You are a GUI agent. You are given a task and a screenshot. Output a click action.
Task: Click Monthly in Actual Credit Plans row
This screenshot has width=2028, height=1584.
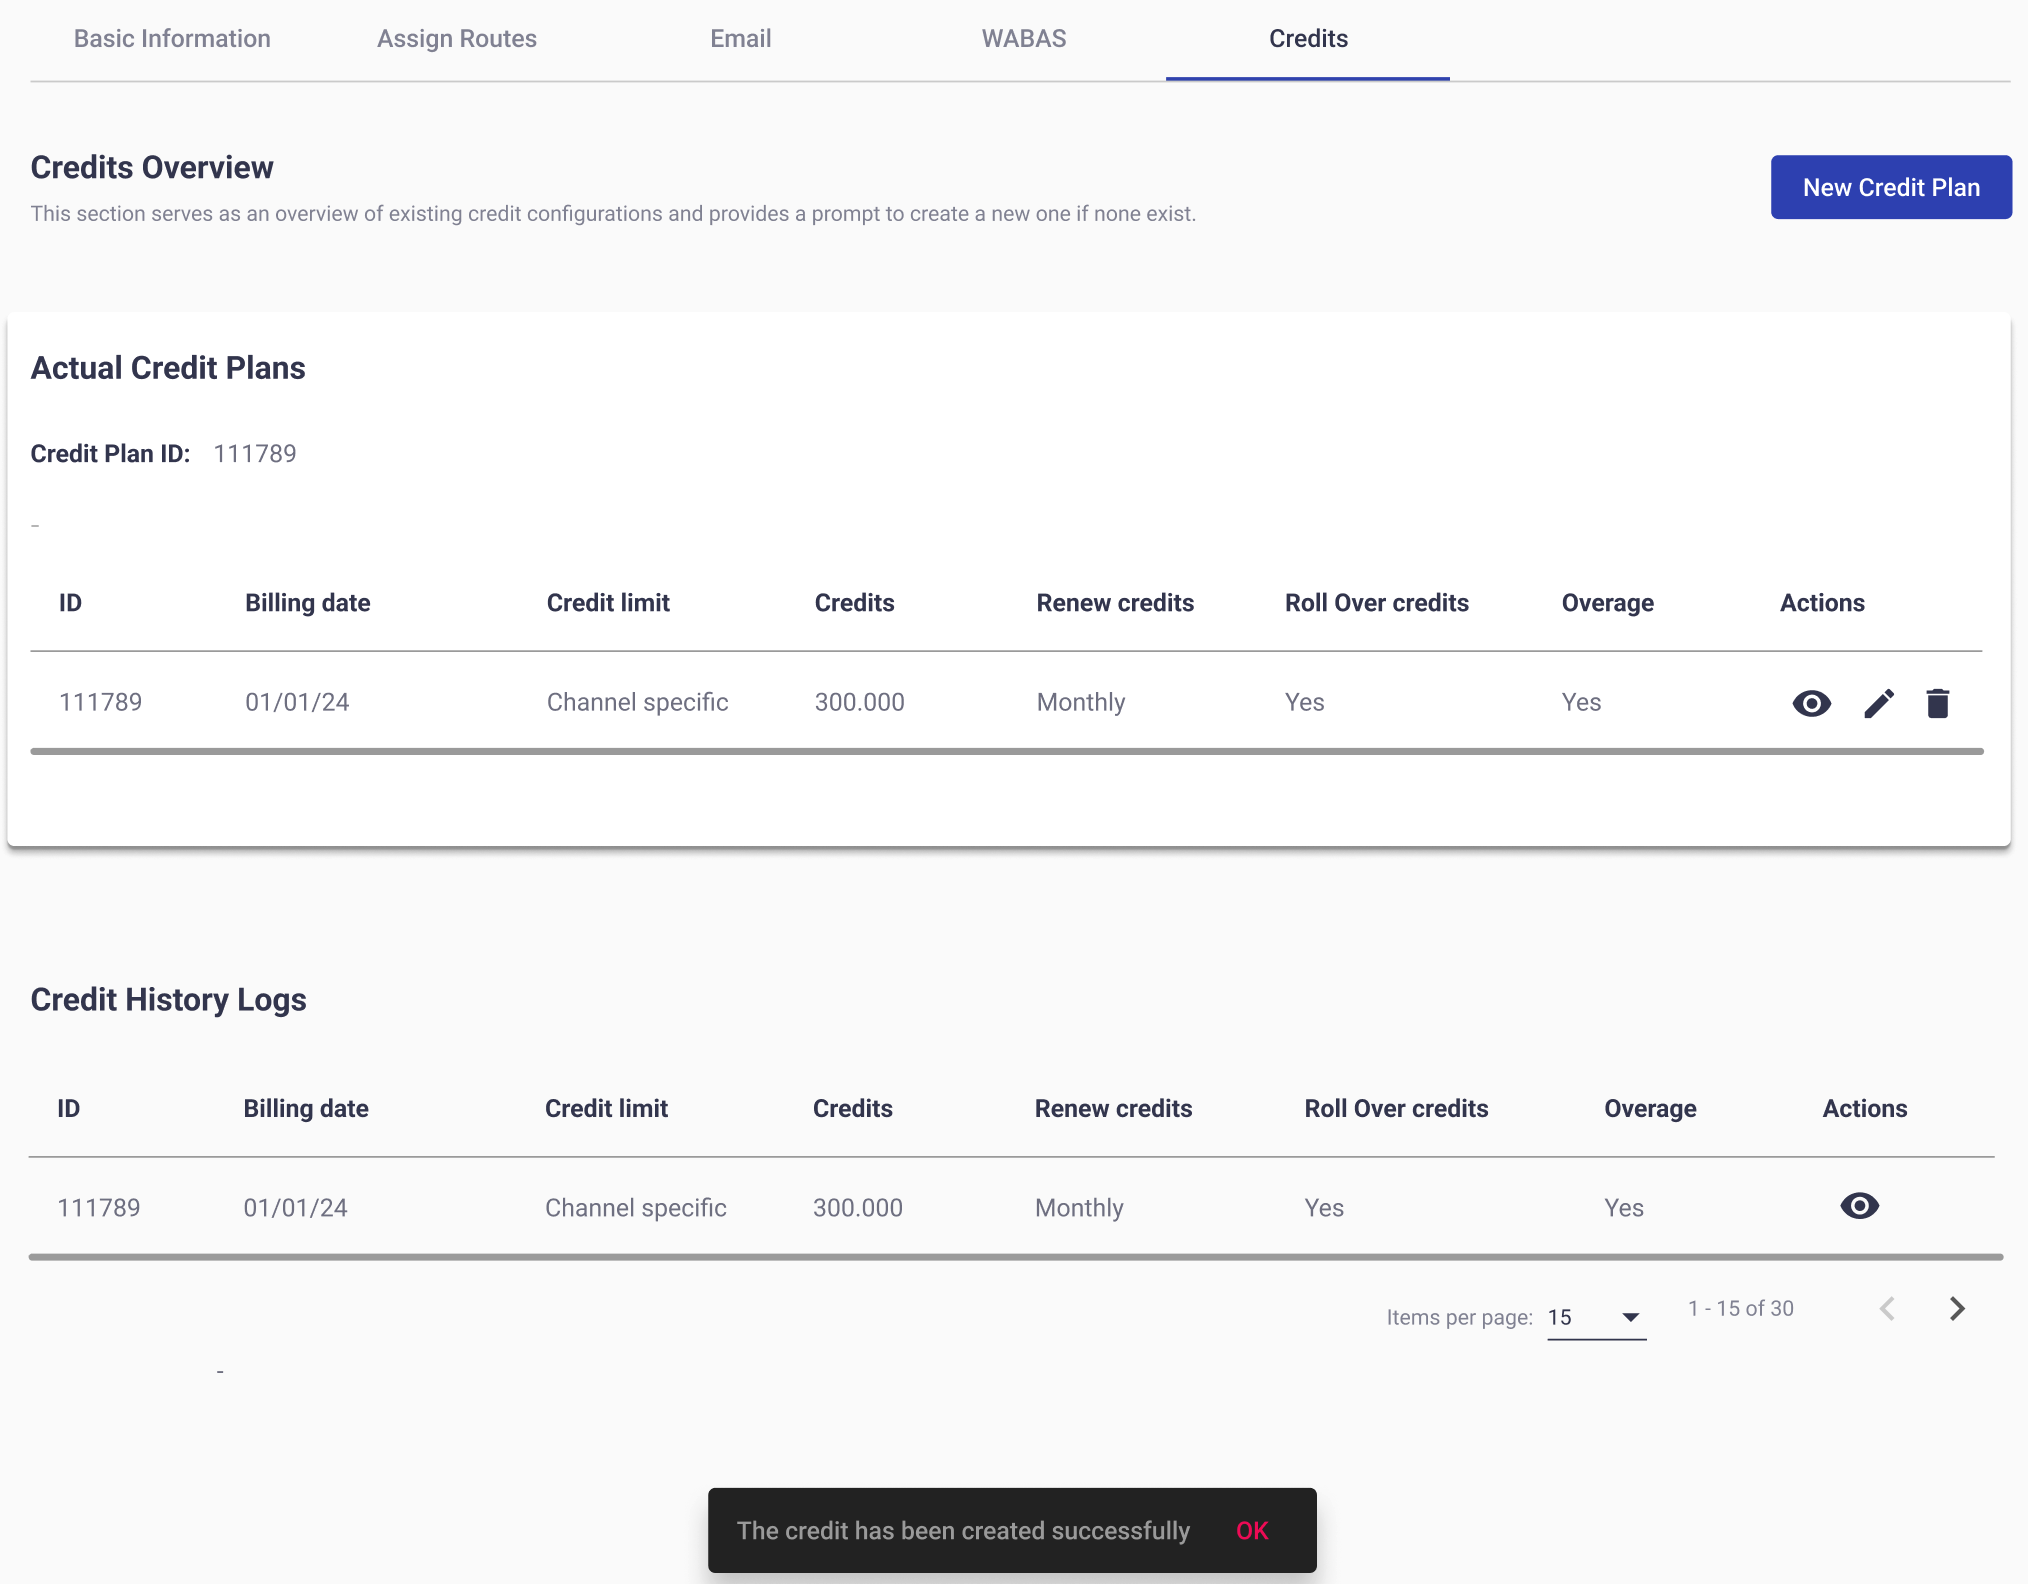click(x=1081, y=702)
